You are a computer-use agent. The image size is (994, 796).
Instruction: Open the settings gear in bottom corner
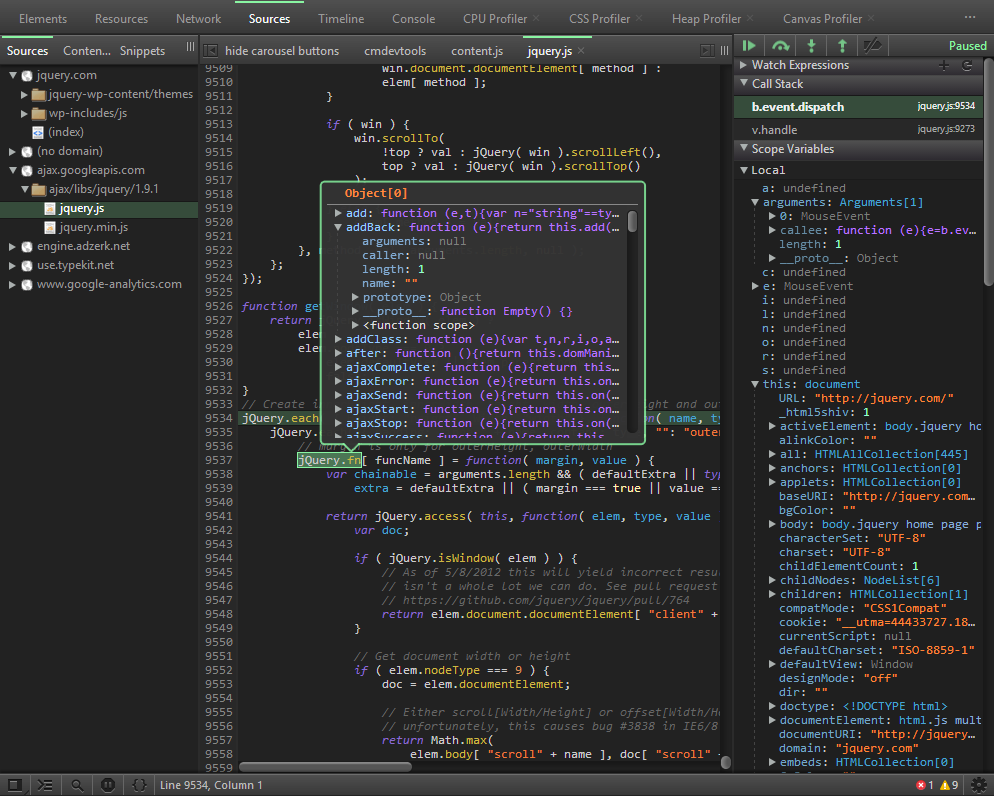tap(978, 785)
